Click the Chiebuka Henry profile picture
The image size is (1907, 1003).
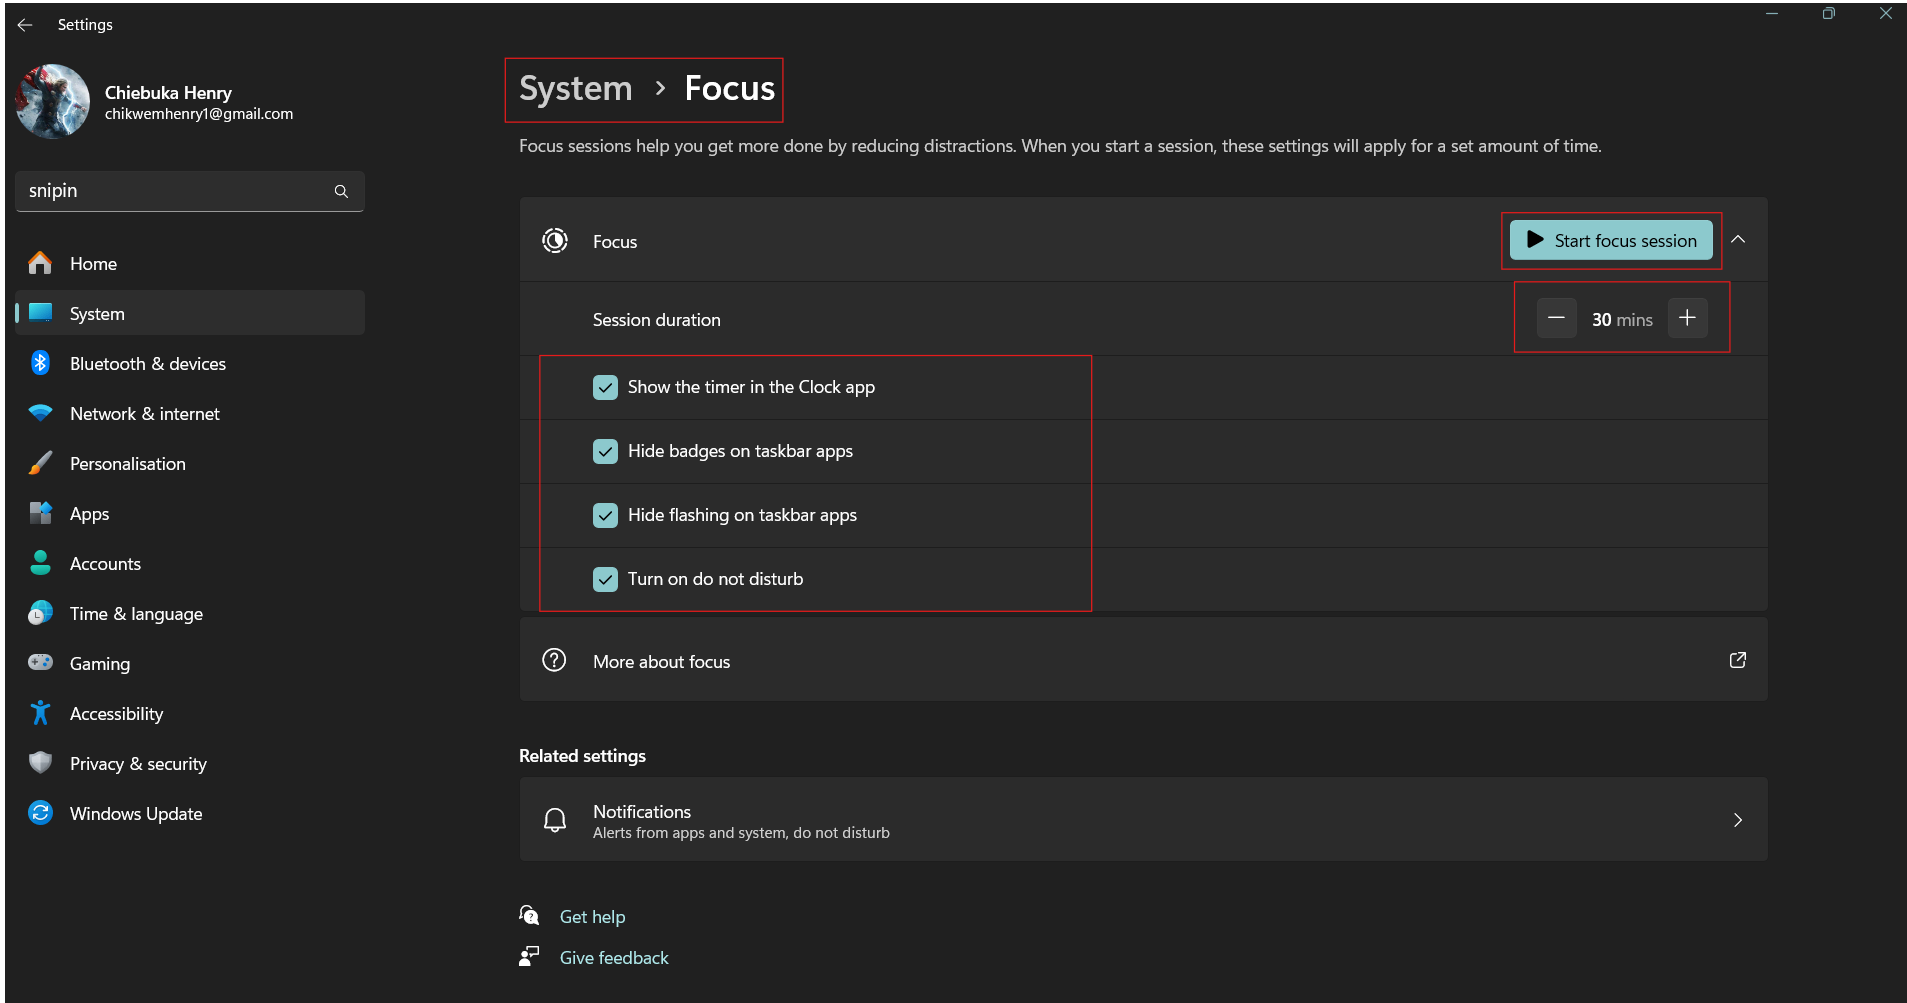click(x=51, y=100)
